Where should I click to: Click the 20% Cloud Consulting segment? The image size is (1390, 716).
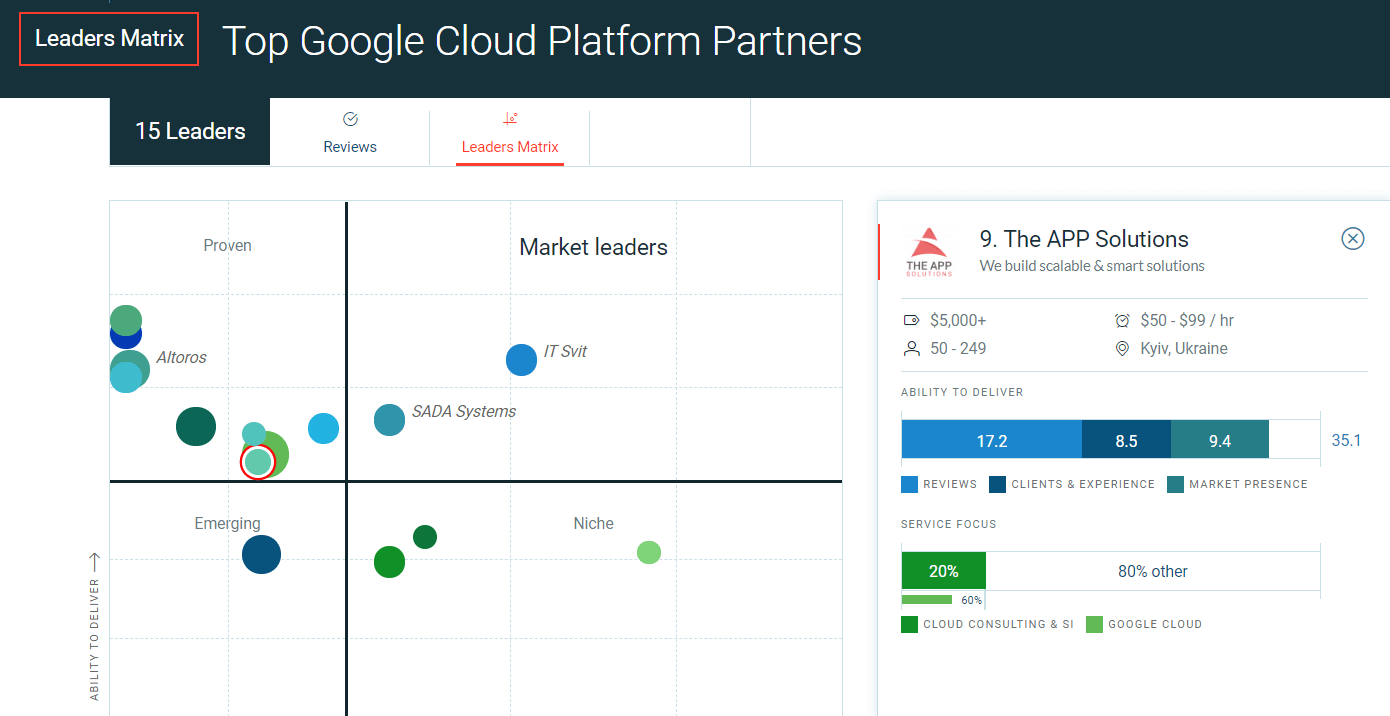click(x=944, y=571)
